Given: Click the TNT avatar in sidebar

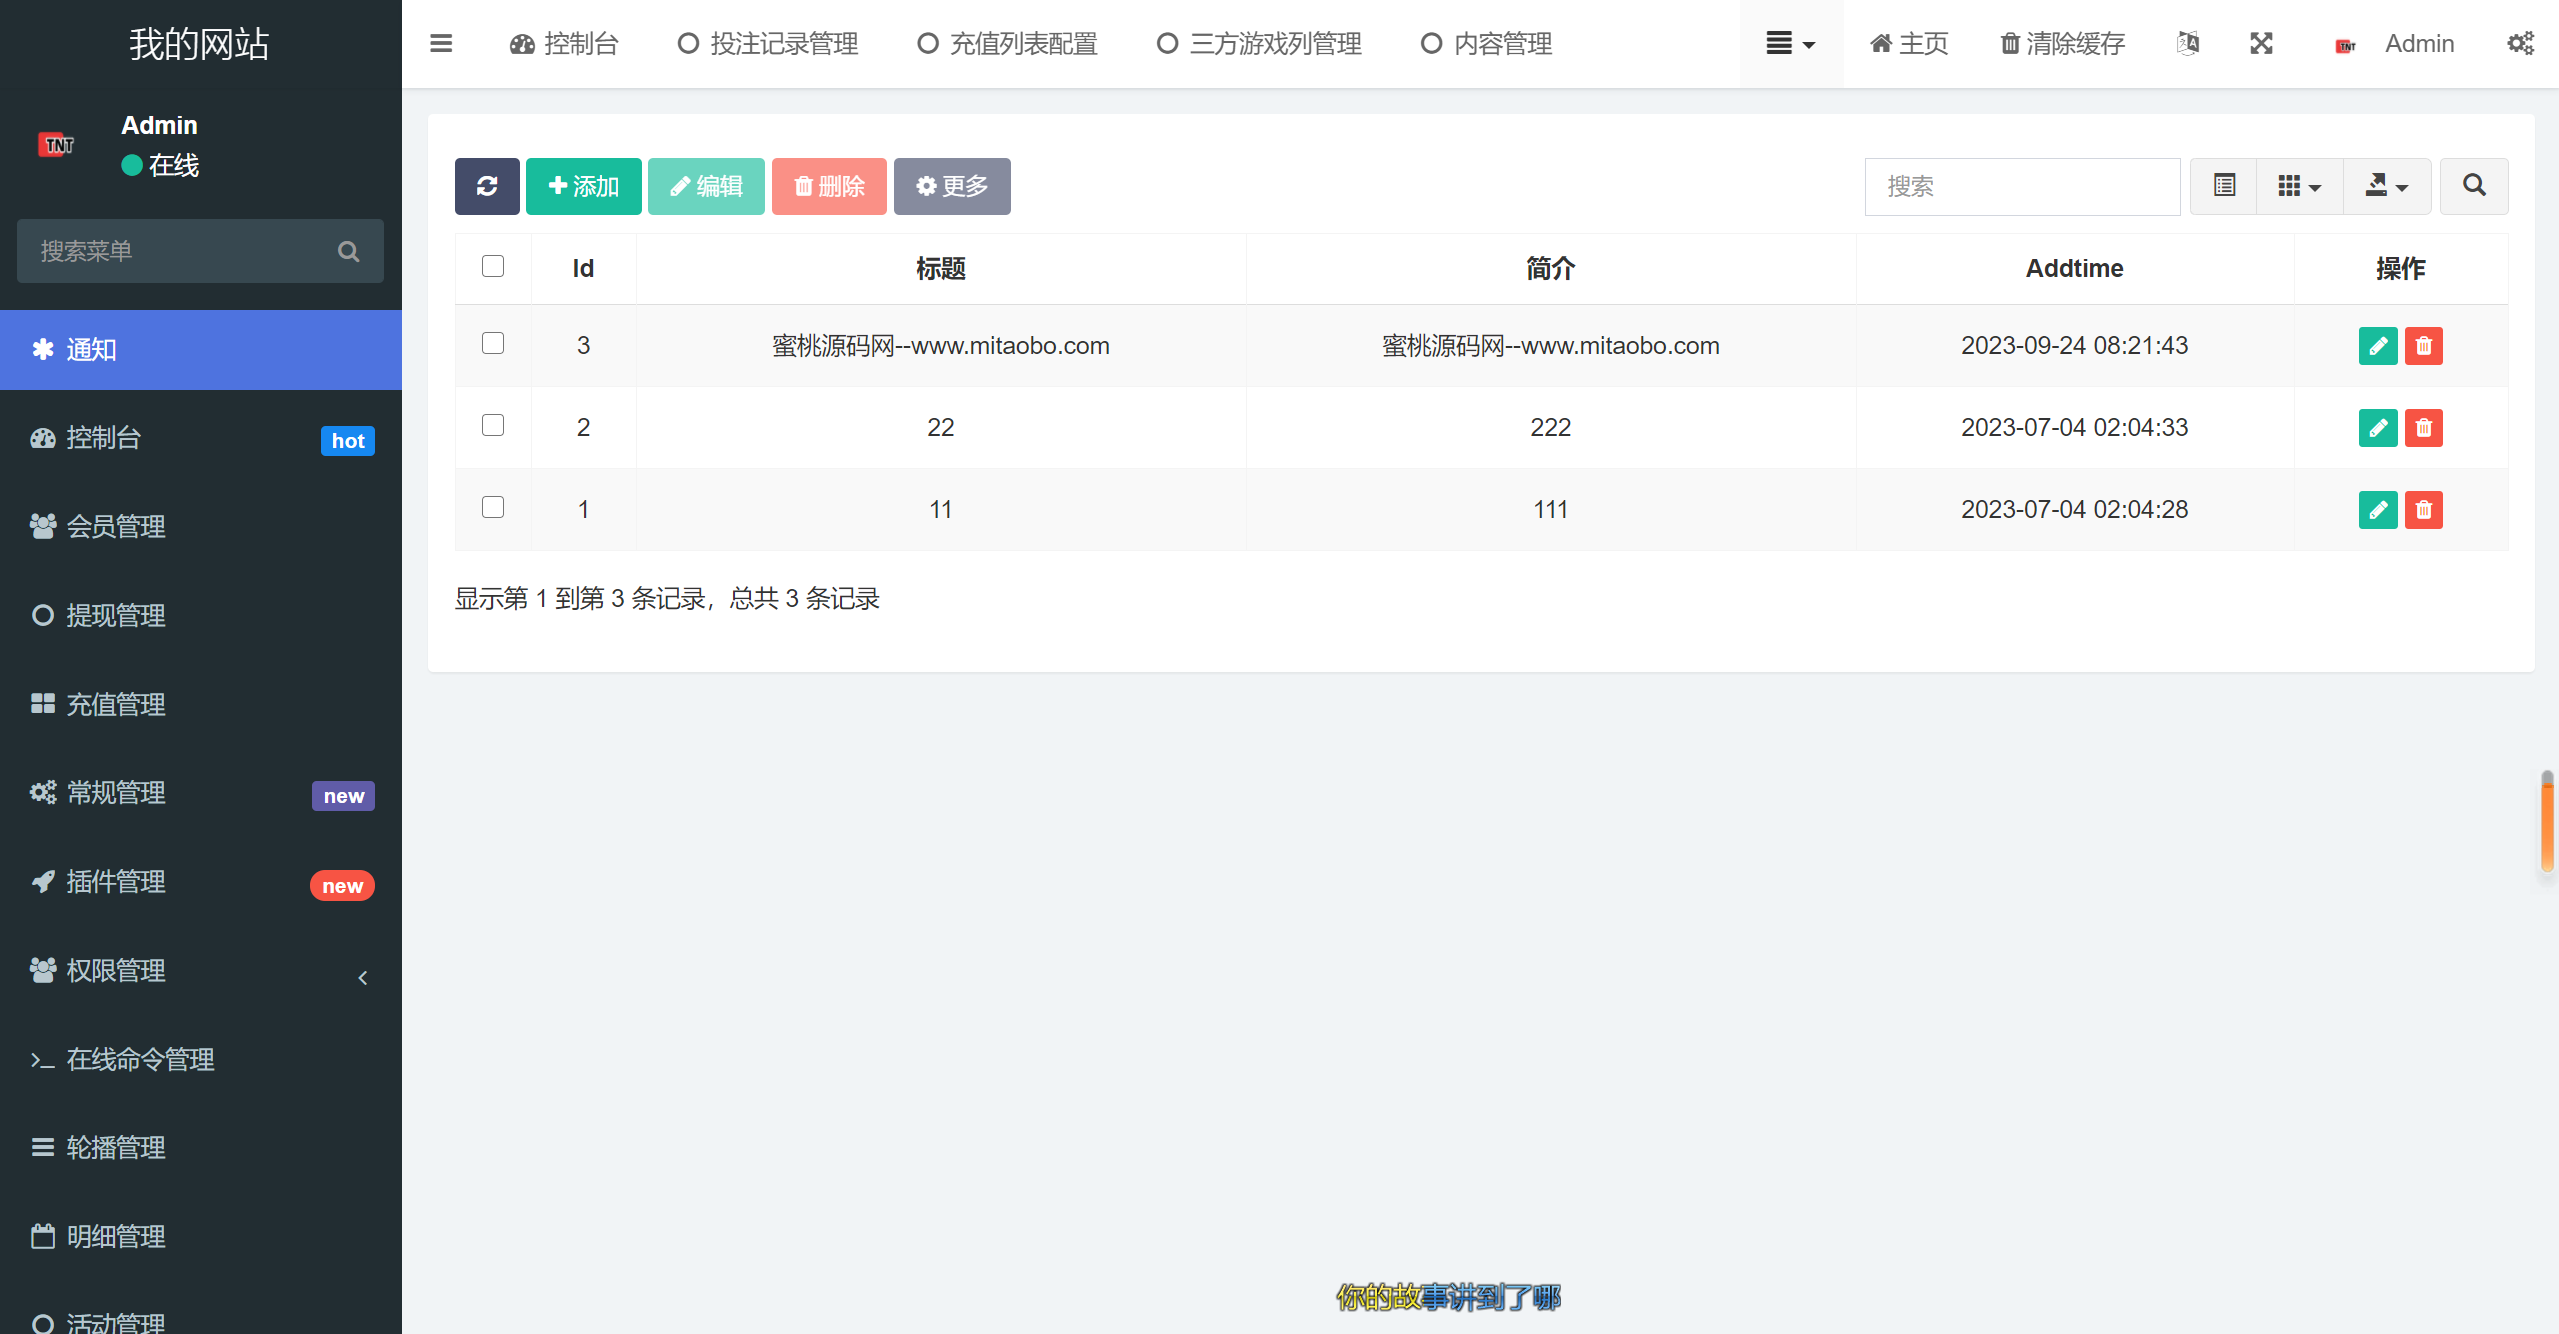Looking at the screenshot, I should [x=56, y=145].
